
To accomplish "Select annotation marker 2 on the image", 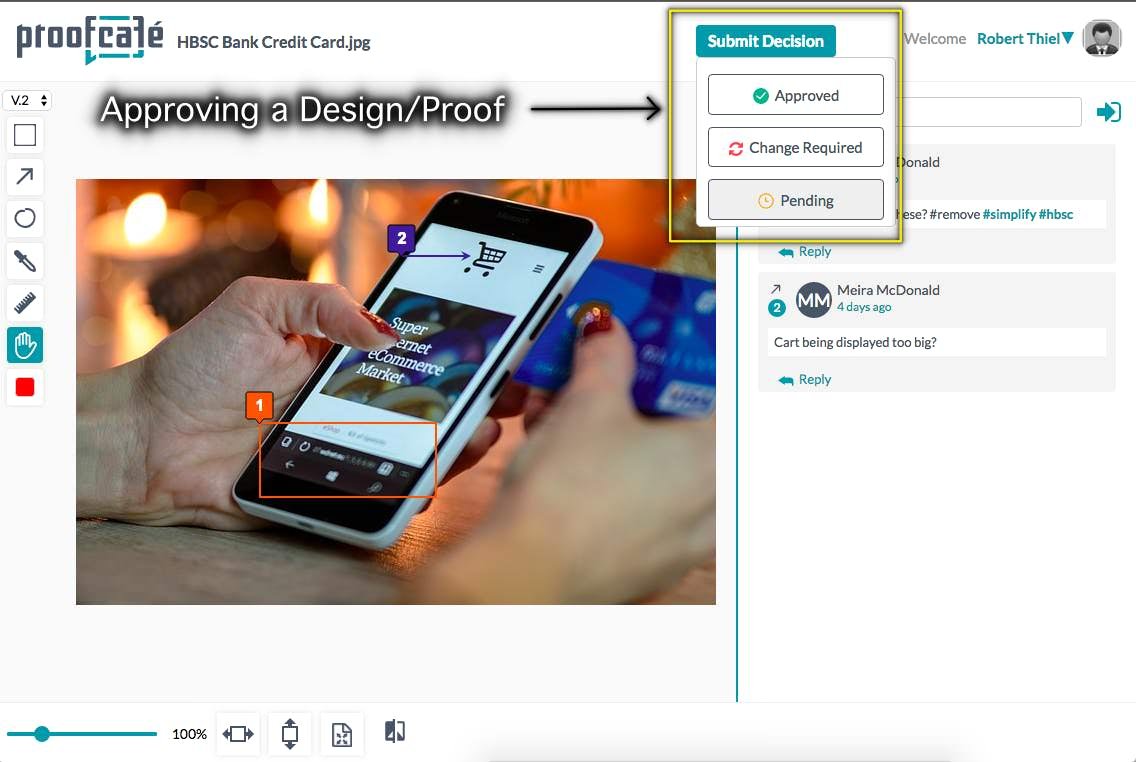I will click(401, 238).
